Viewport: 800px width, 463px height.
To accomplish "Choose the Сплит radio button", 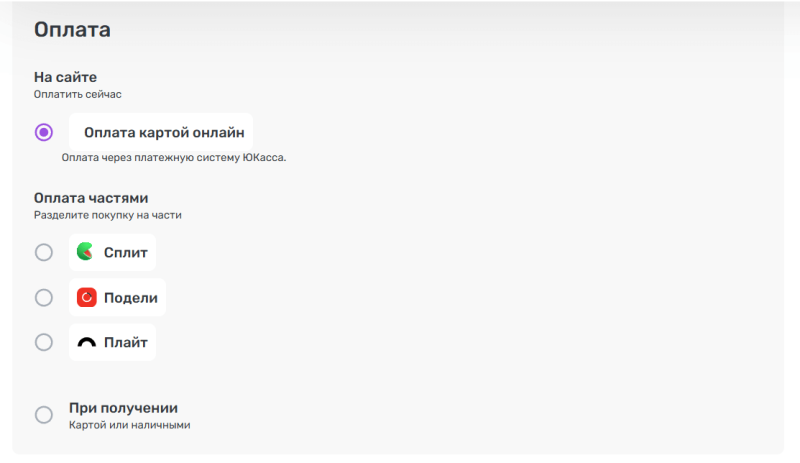I will pyautogui.click(x=44, y=252).
